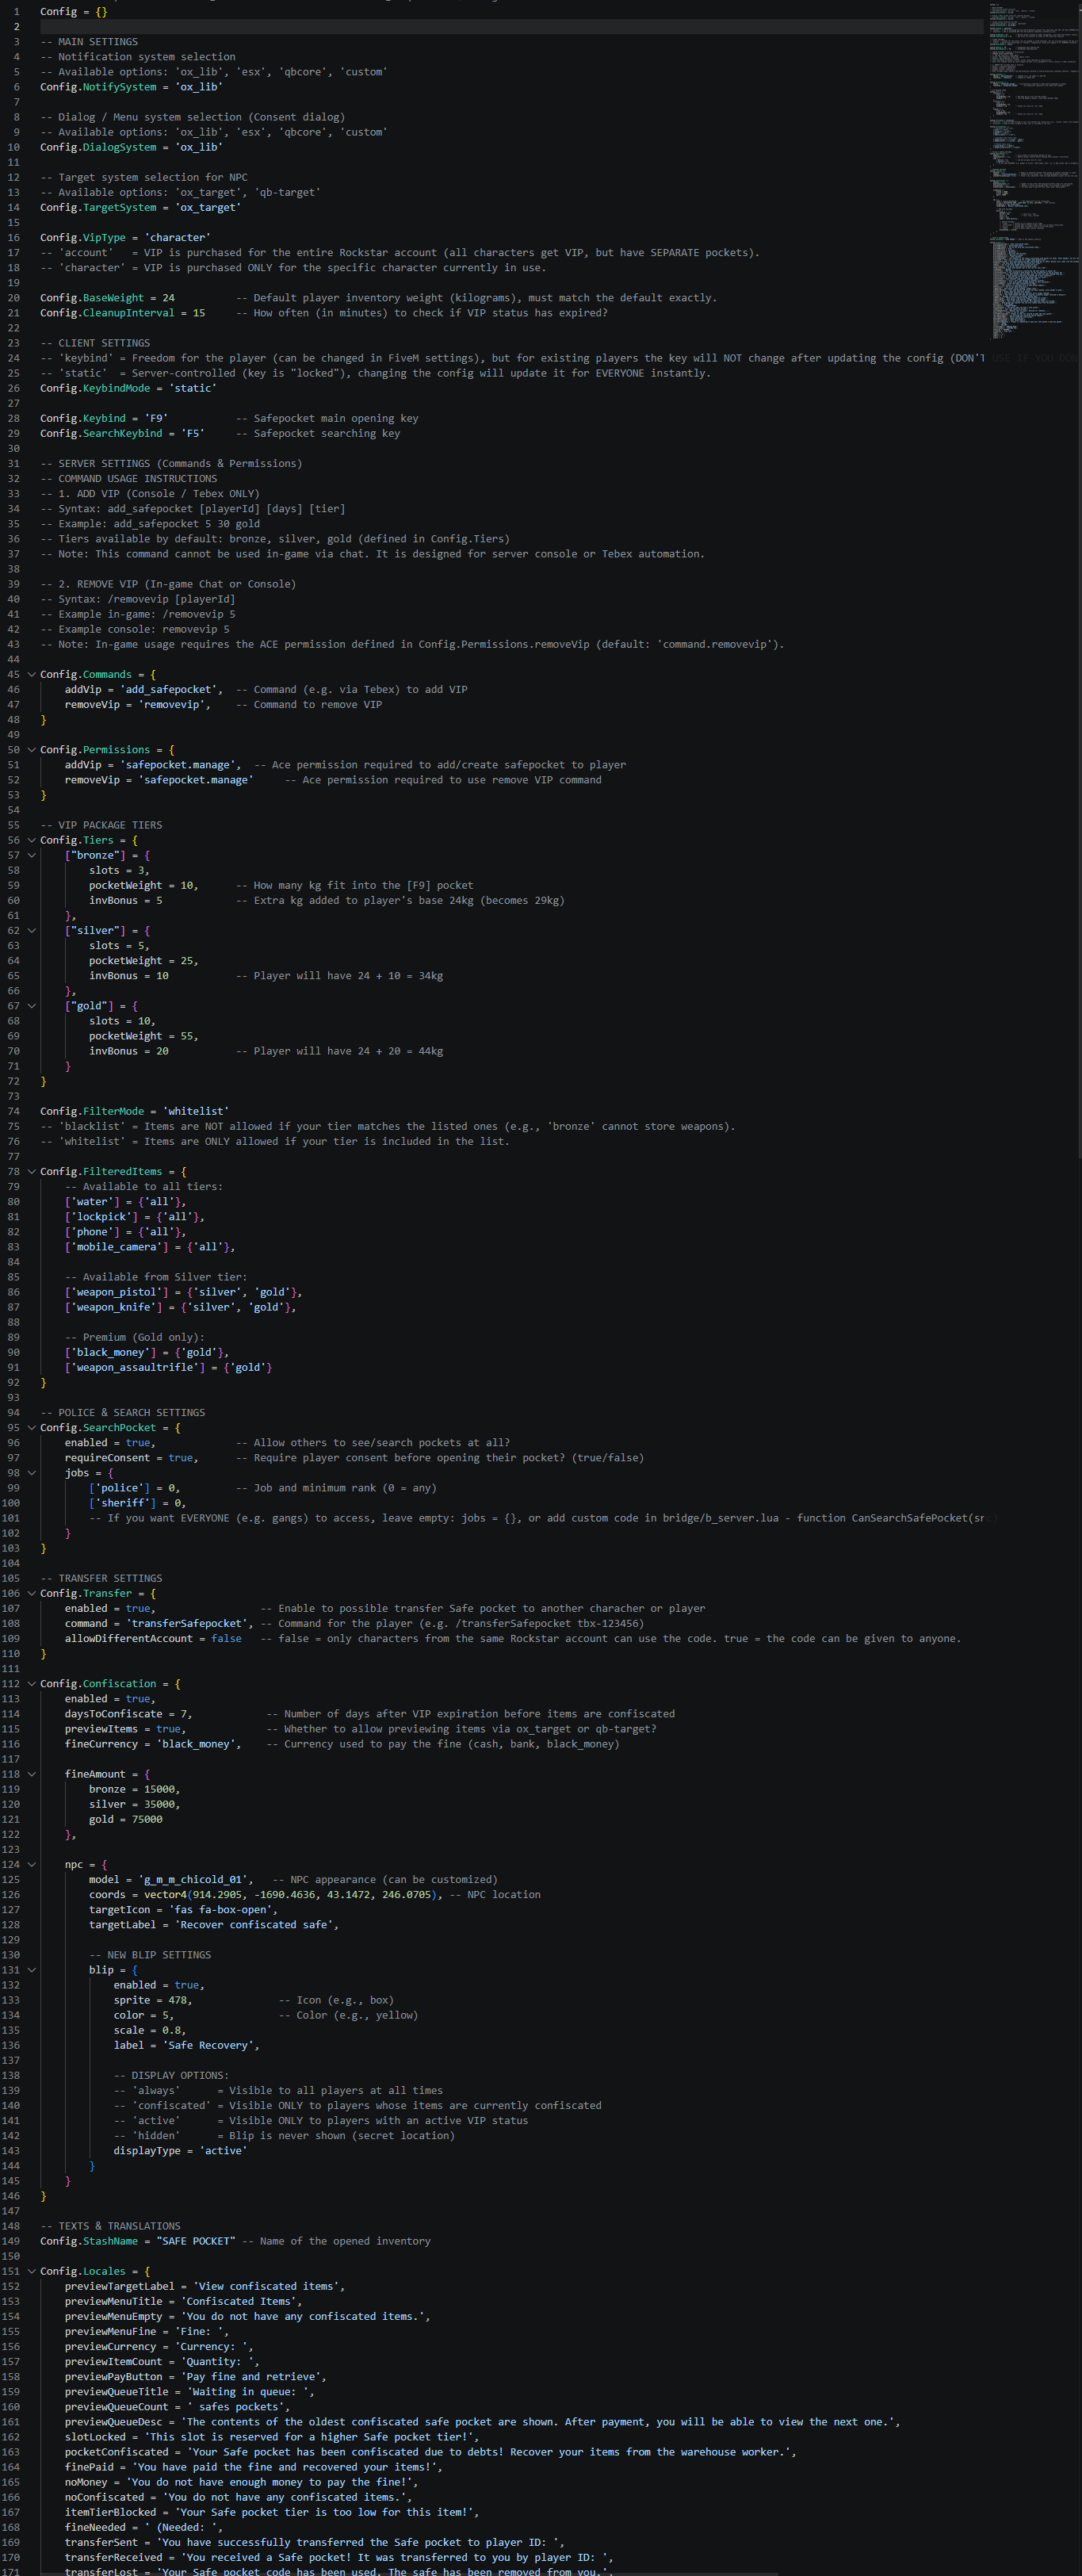Fold the jobs table in SearchPocket
The width and height of the screenshot is (1082, 2576).
31,1473
